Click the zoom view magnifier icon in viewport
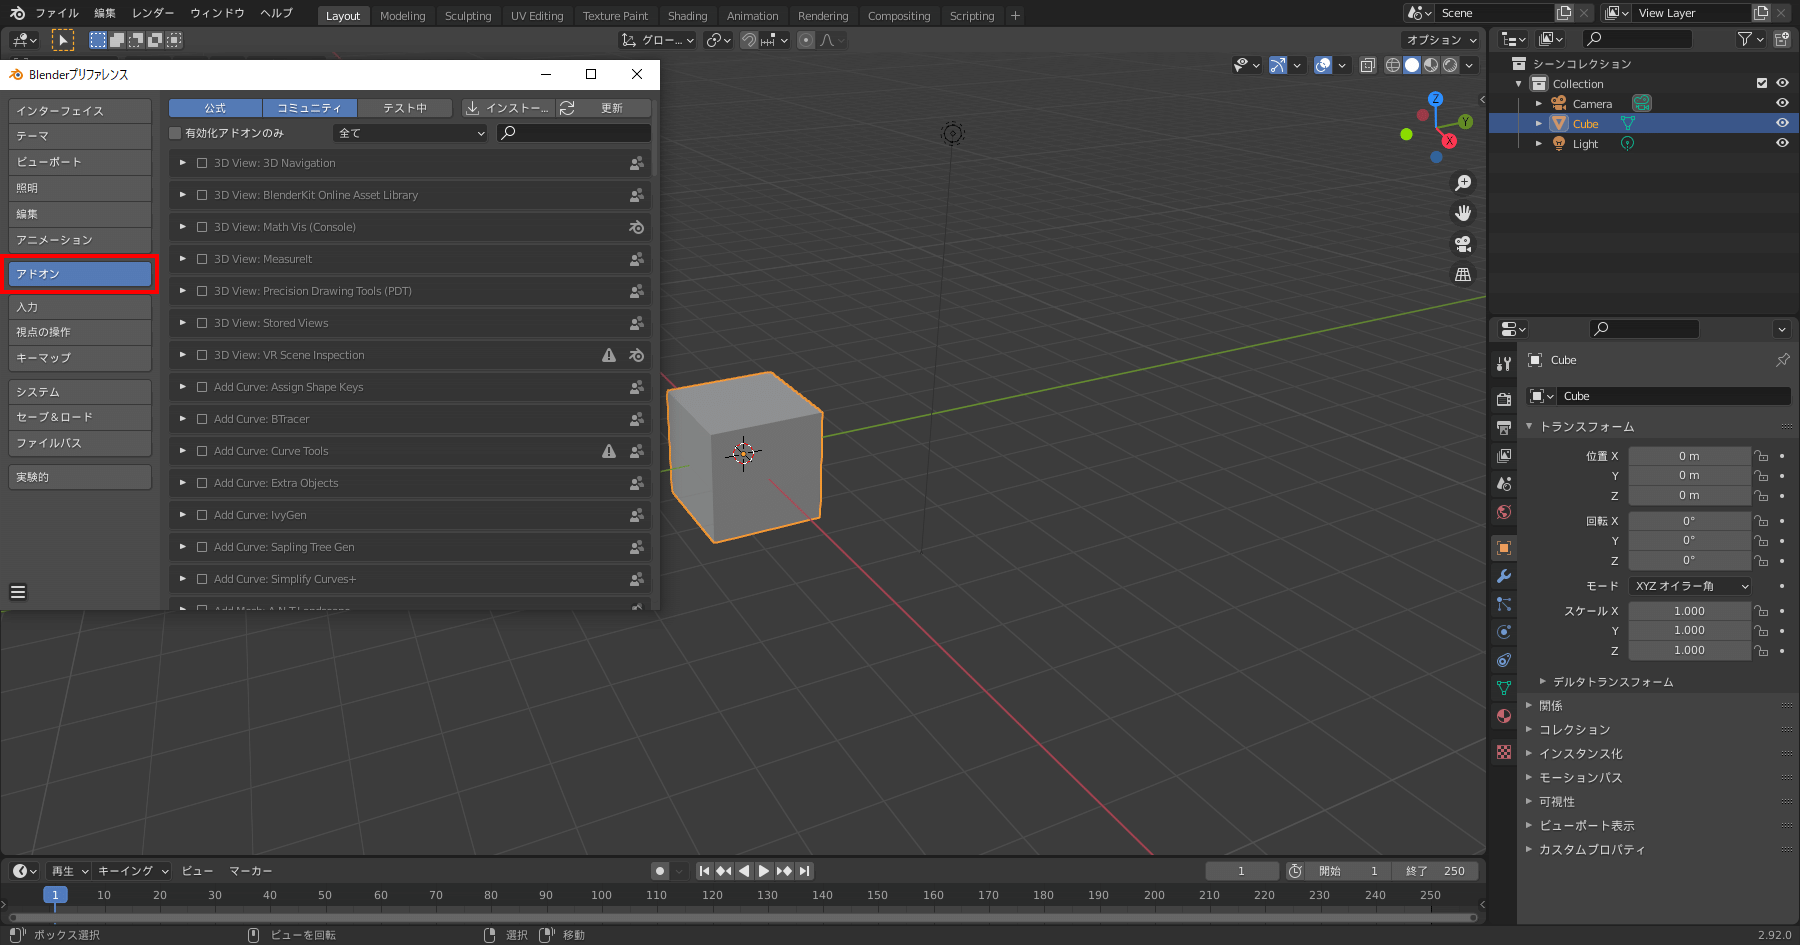 point(1463,183)
